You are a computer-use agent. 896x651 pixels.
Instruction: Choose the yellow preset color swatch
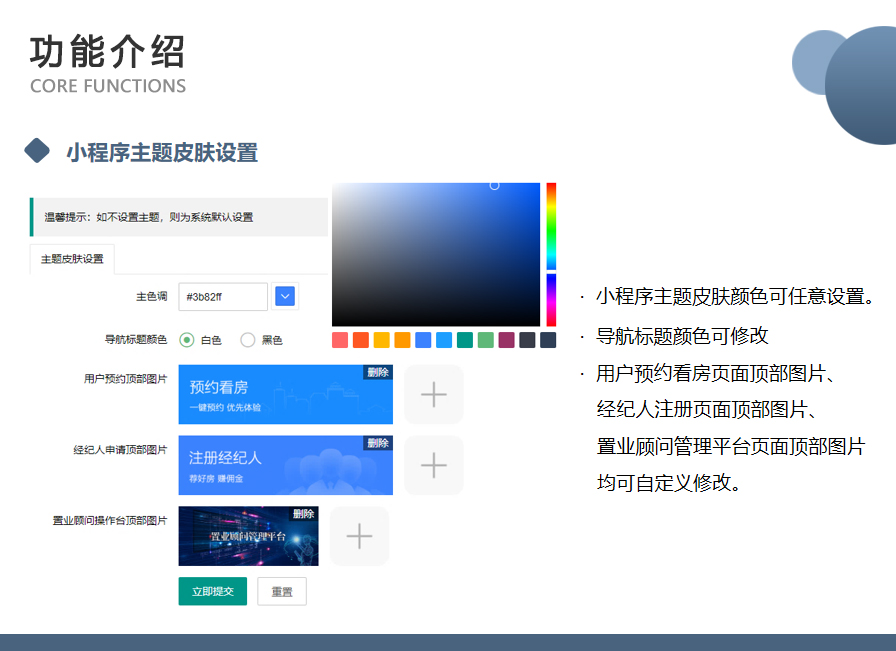coord(381,340)
